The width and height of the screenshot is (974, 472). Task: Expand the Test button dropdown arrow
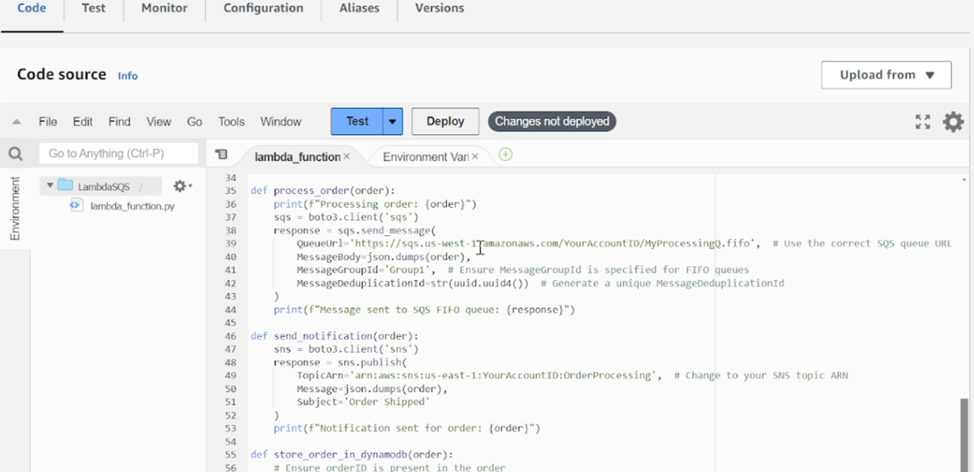(x=393, y=122)
